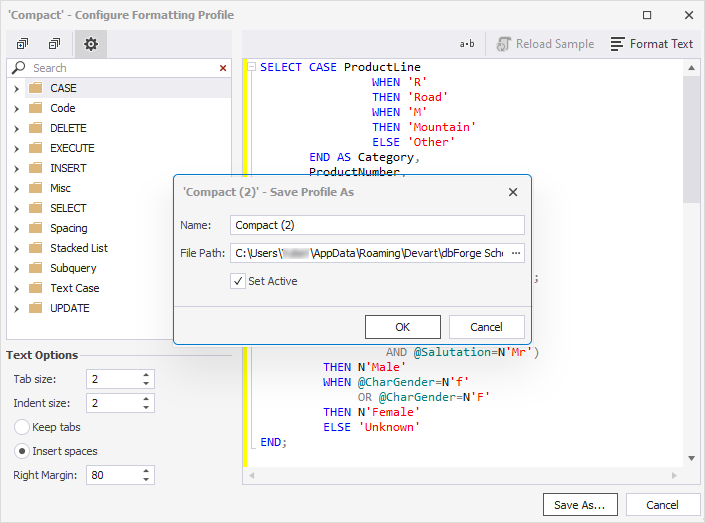Click the INSERT folder icon
The image size is (705, 523).
point(36,168)
